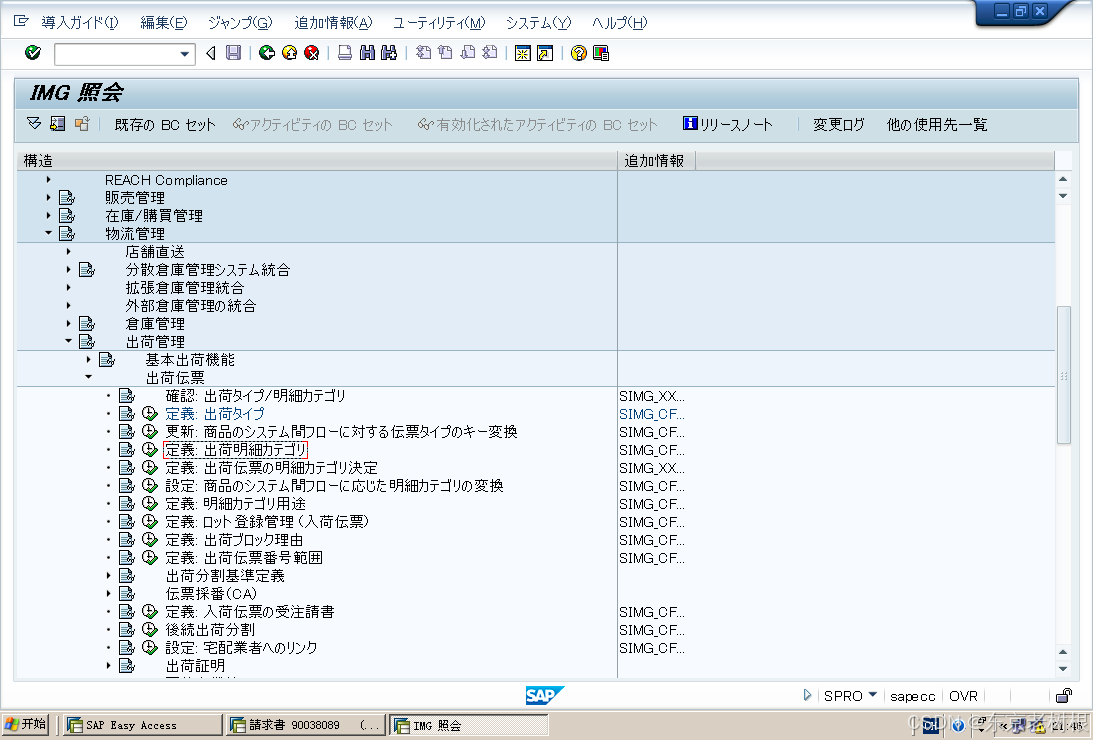Click the vertical scrollbar thumb of the tree
1093x740 pixels.
pyautogui.click(x=1064, y=375)
